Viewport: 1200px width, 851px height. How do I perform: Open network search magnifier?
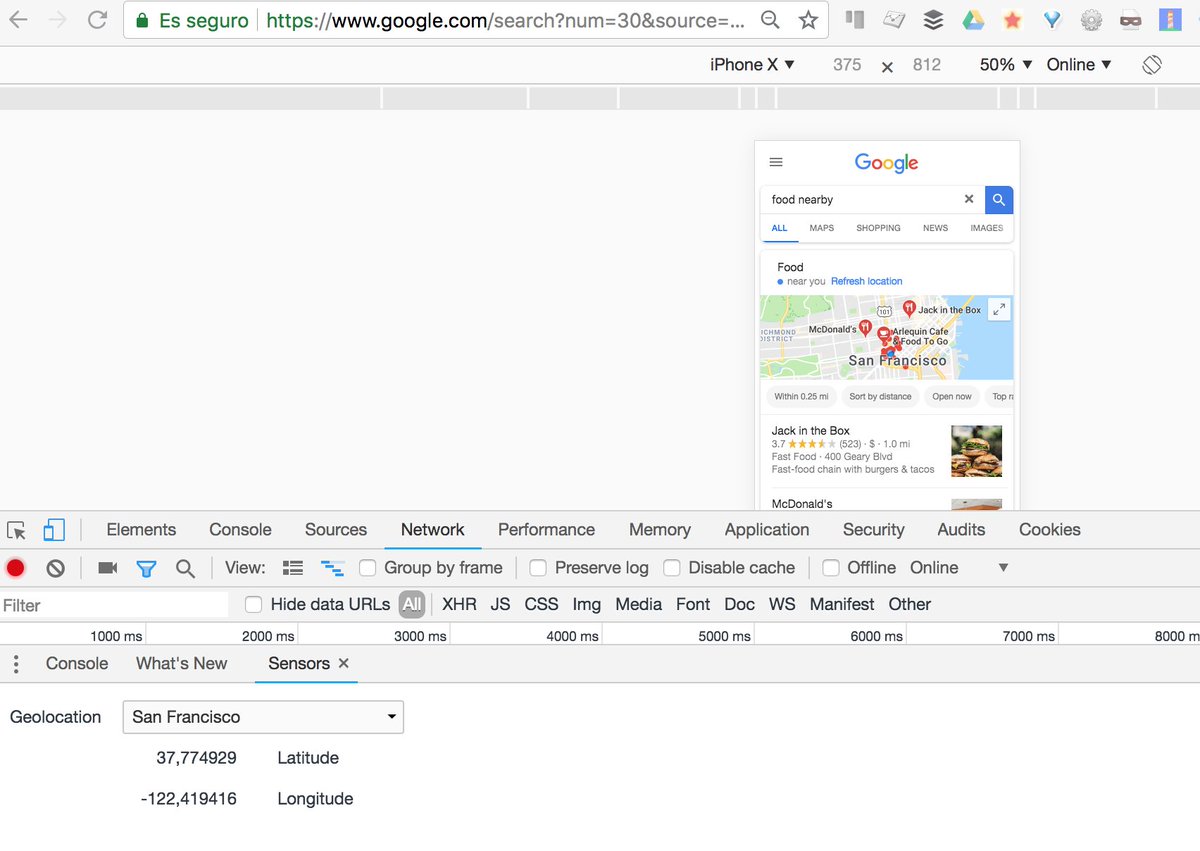[x=185, y=568]
